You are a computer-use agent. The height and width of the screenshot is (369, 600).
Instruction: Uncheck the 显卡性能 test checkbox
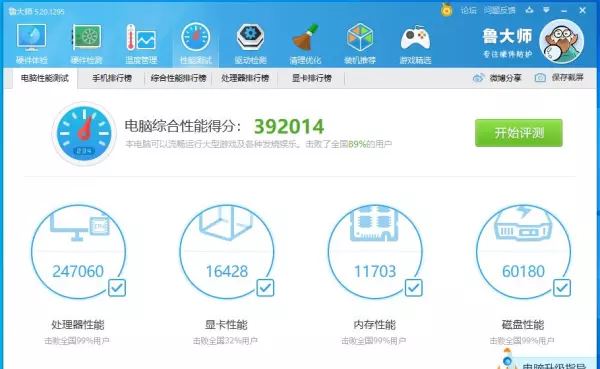coord(265,288)
